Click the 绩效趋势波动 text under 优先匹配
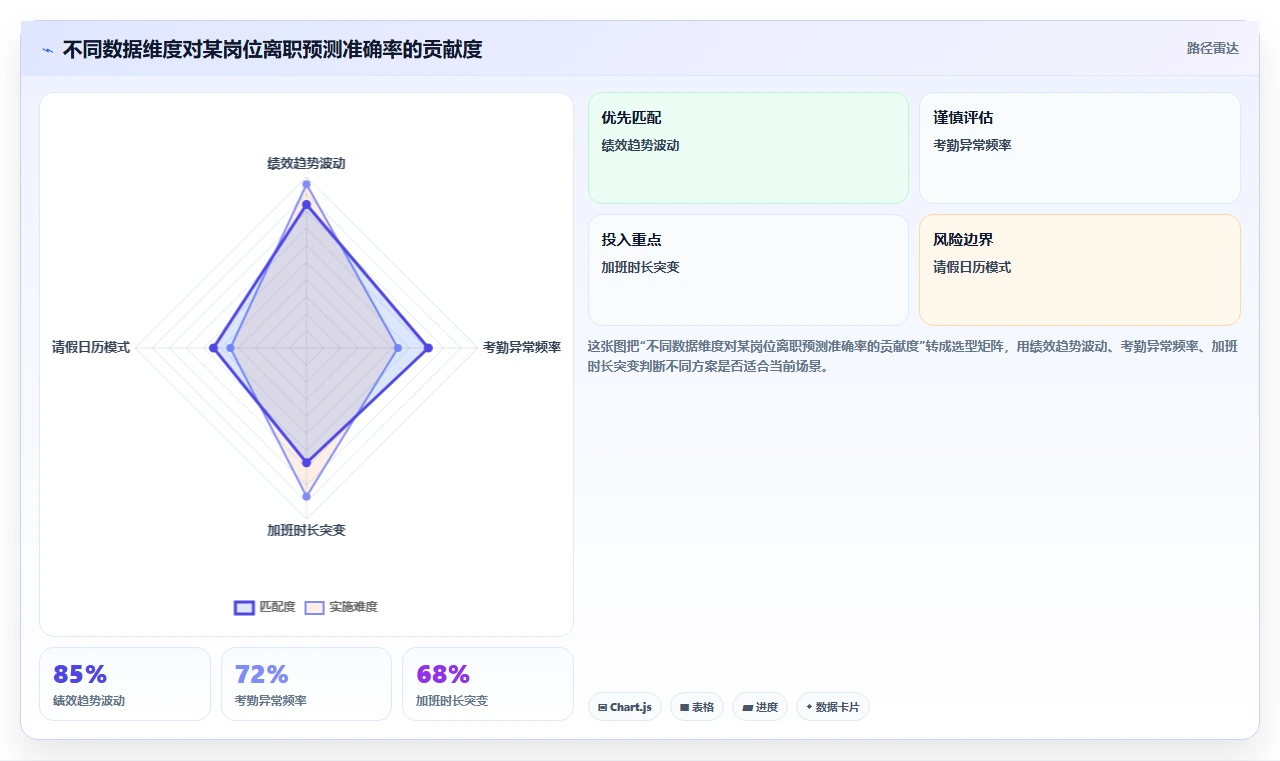Screen dimensions: 1280x761 (640, 145)
